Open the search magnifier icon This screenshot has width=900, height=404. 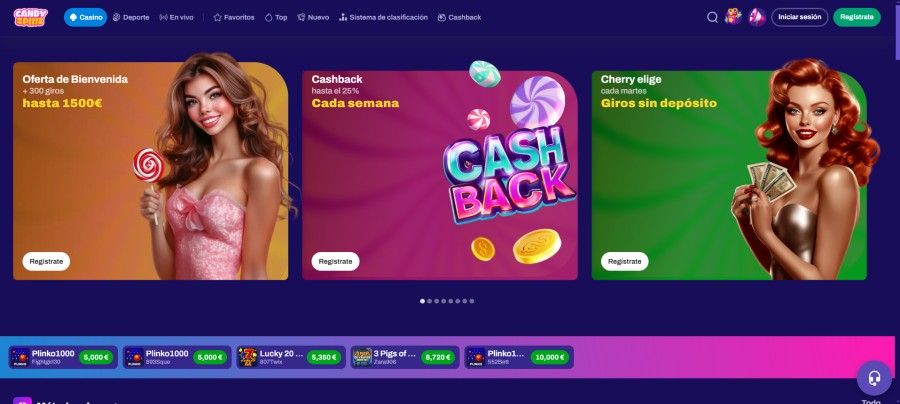[712, 17]
